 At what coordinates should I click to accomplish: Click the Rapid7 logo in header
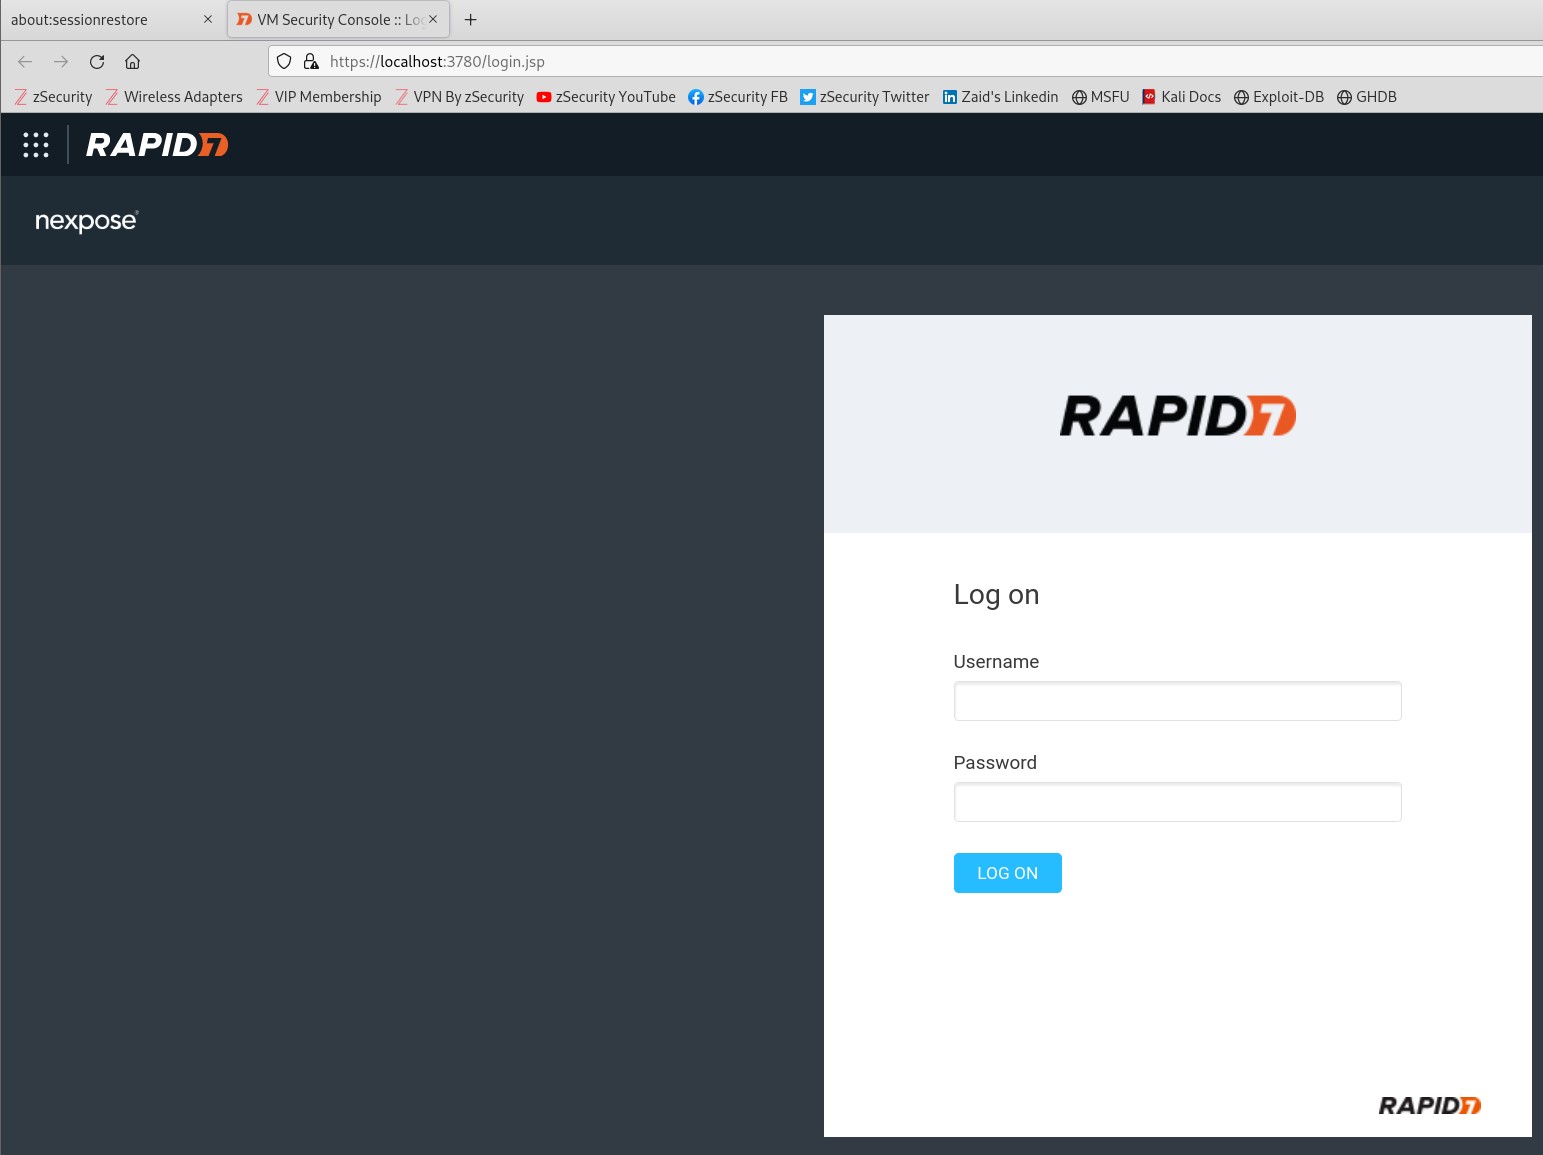157,145
